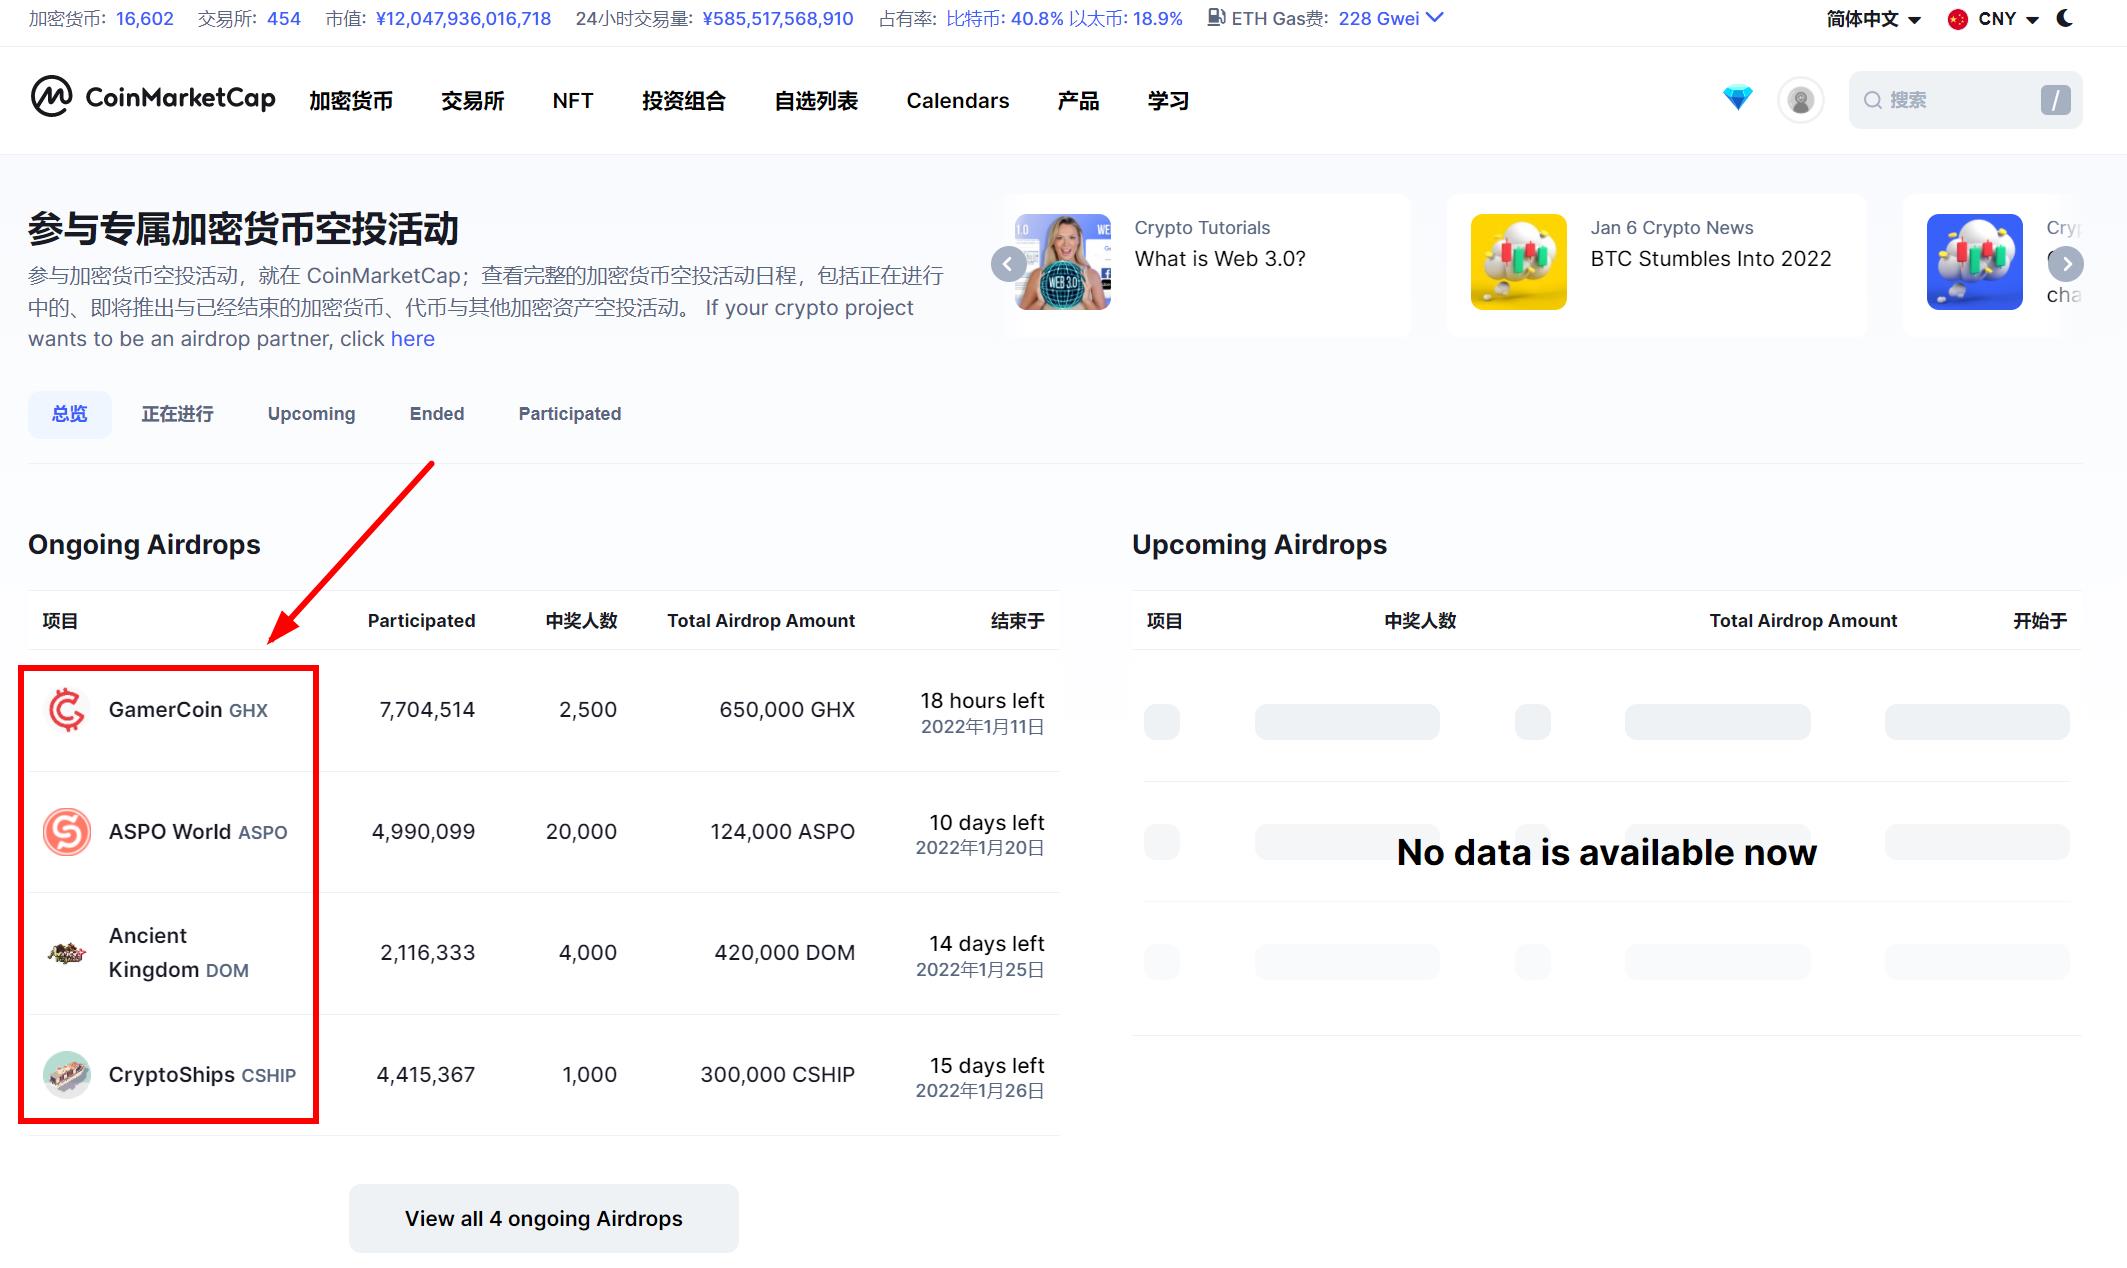Show previous news carousel card
2127x1268 pixels.
(1008, 264)
